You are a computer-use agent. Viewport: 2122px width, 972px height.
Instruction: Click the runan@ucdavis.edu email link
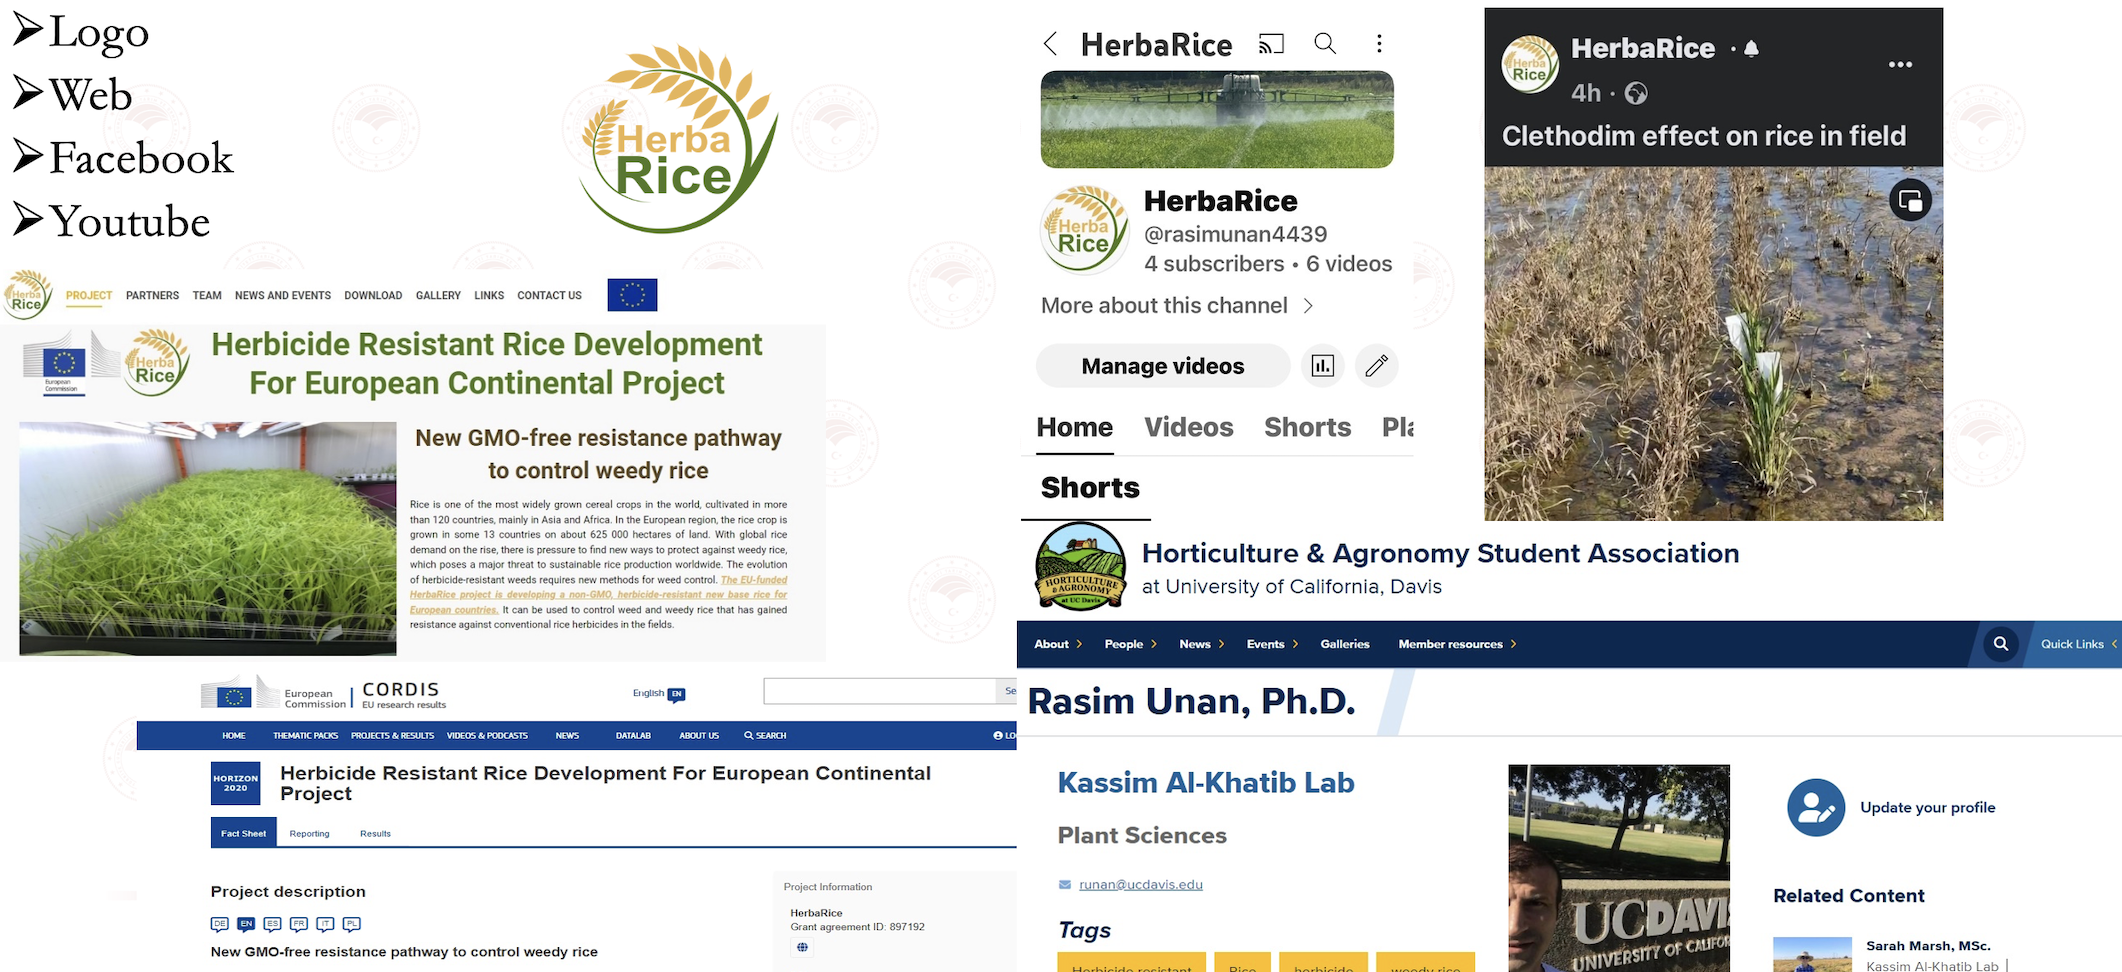1140,884
